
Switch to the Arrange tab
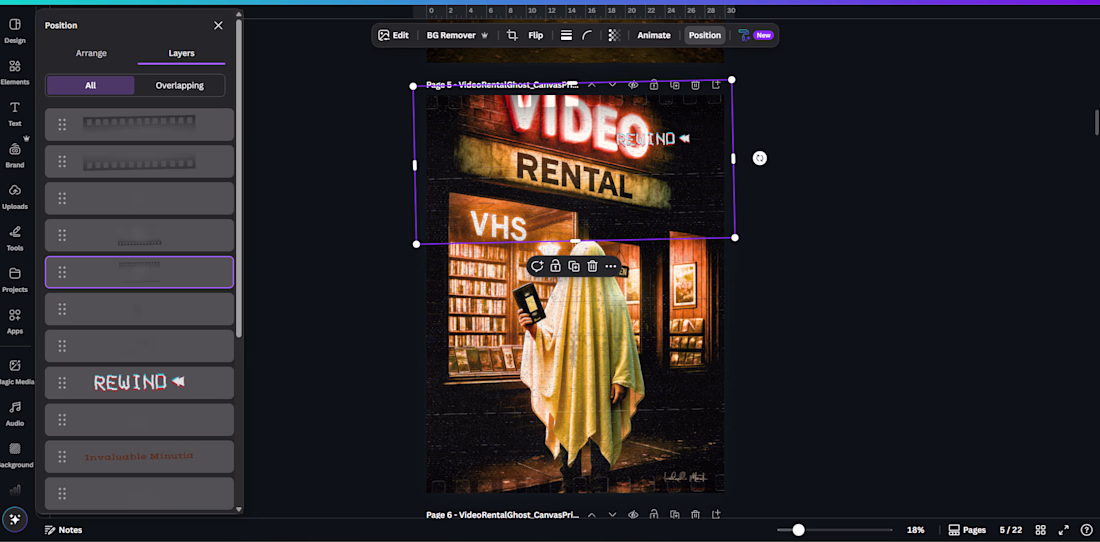point(91,53)
